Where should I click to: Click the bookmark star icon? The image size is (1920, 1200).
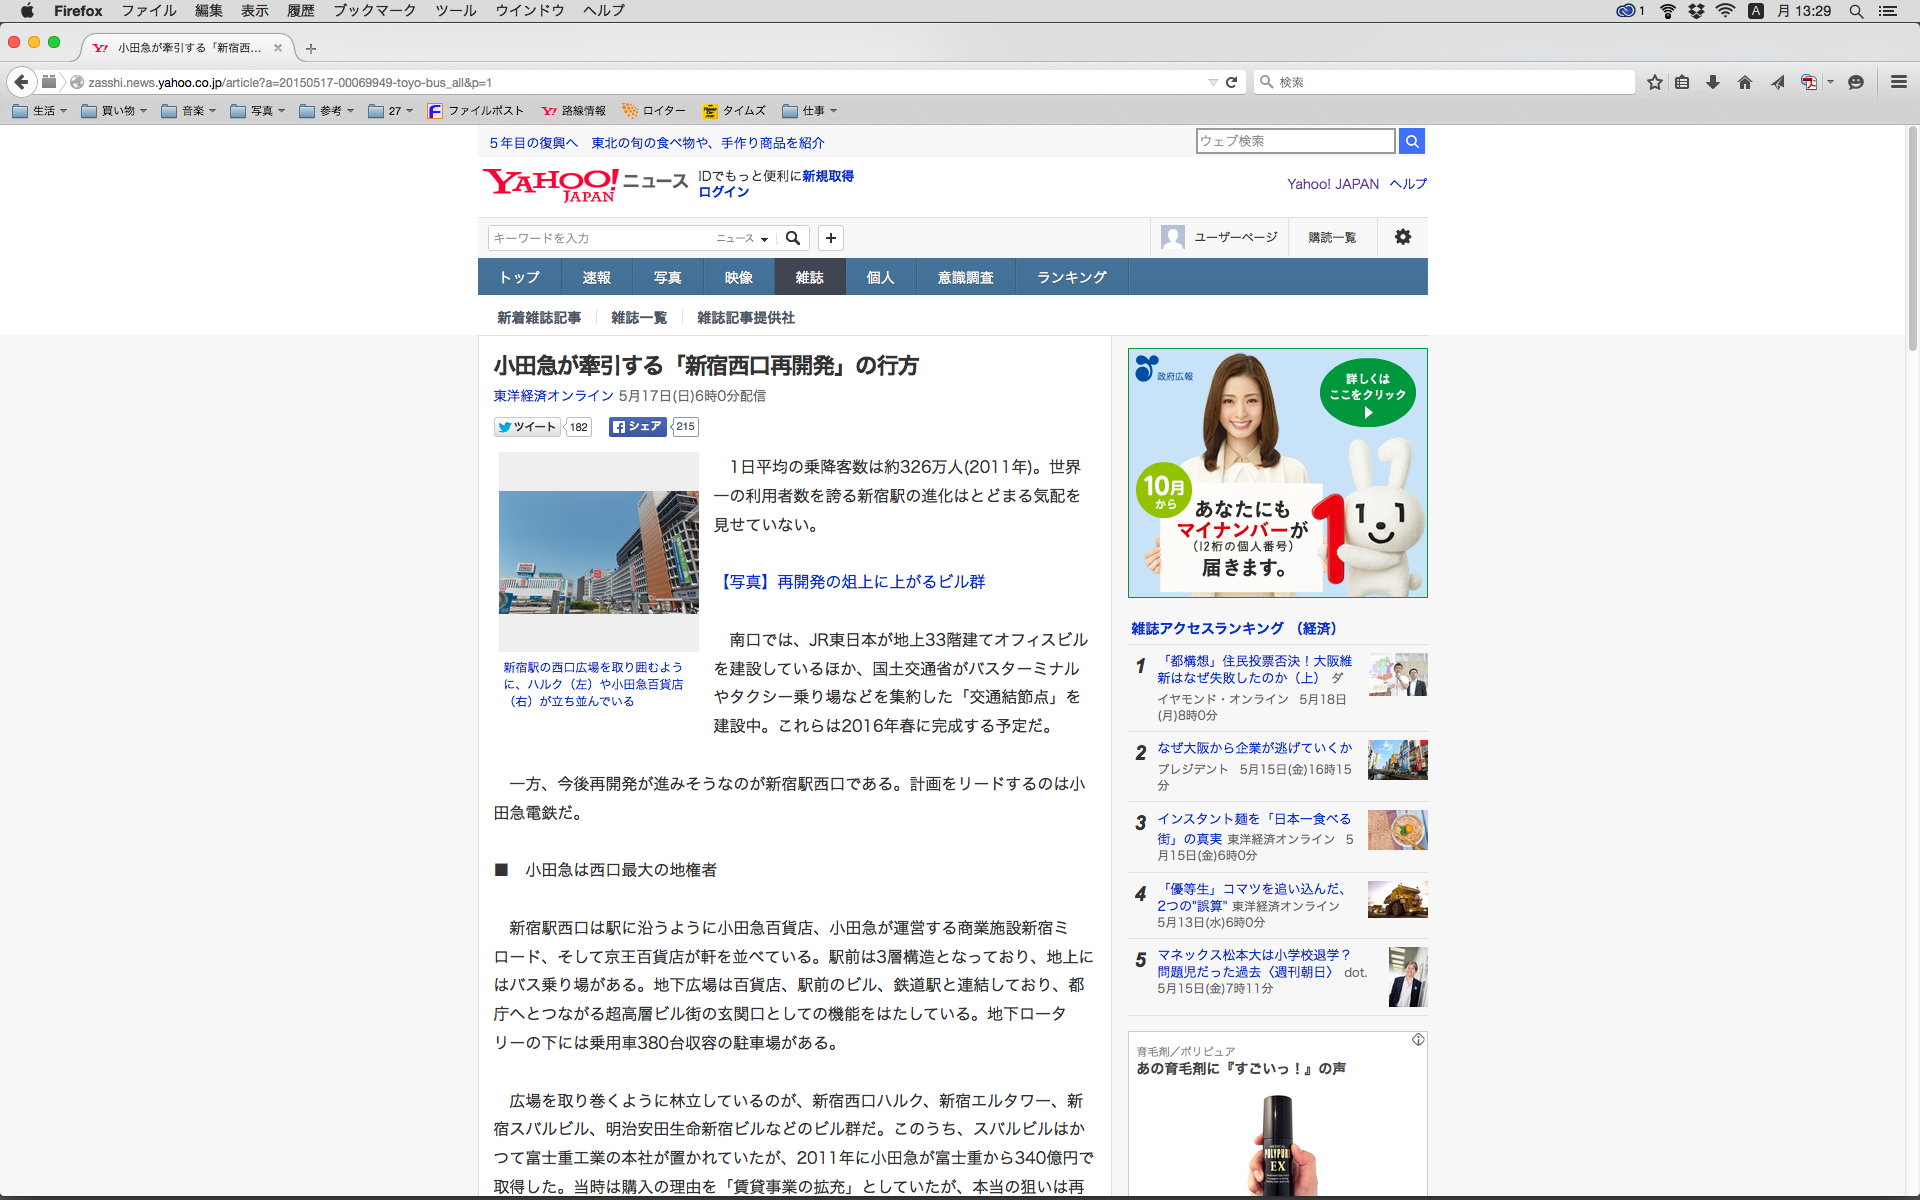(1655, 82)
